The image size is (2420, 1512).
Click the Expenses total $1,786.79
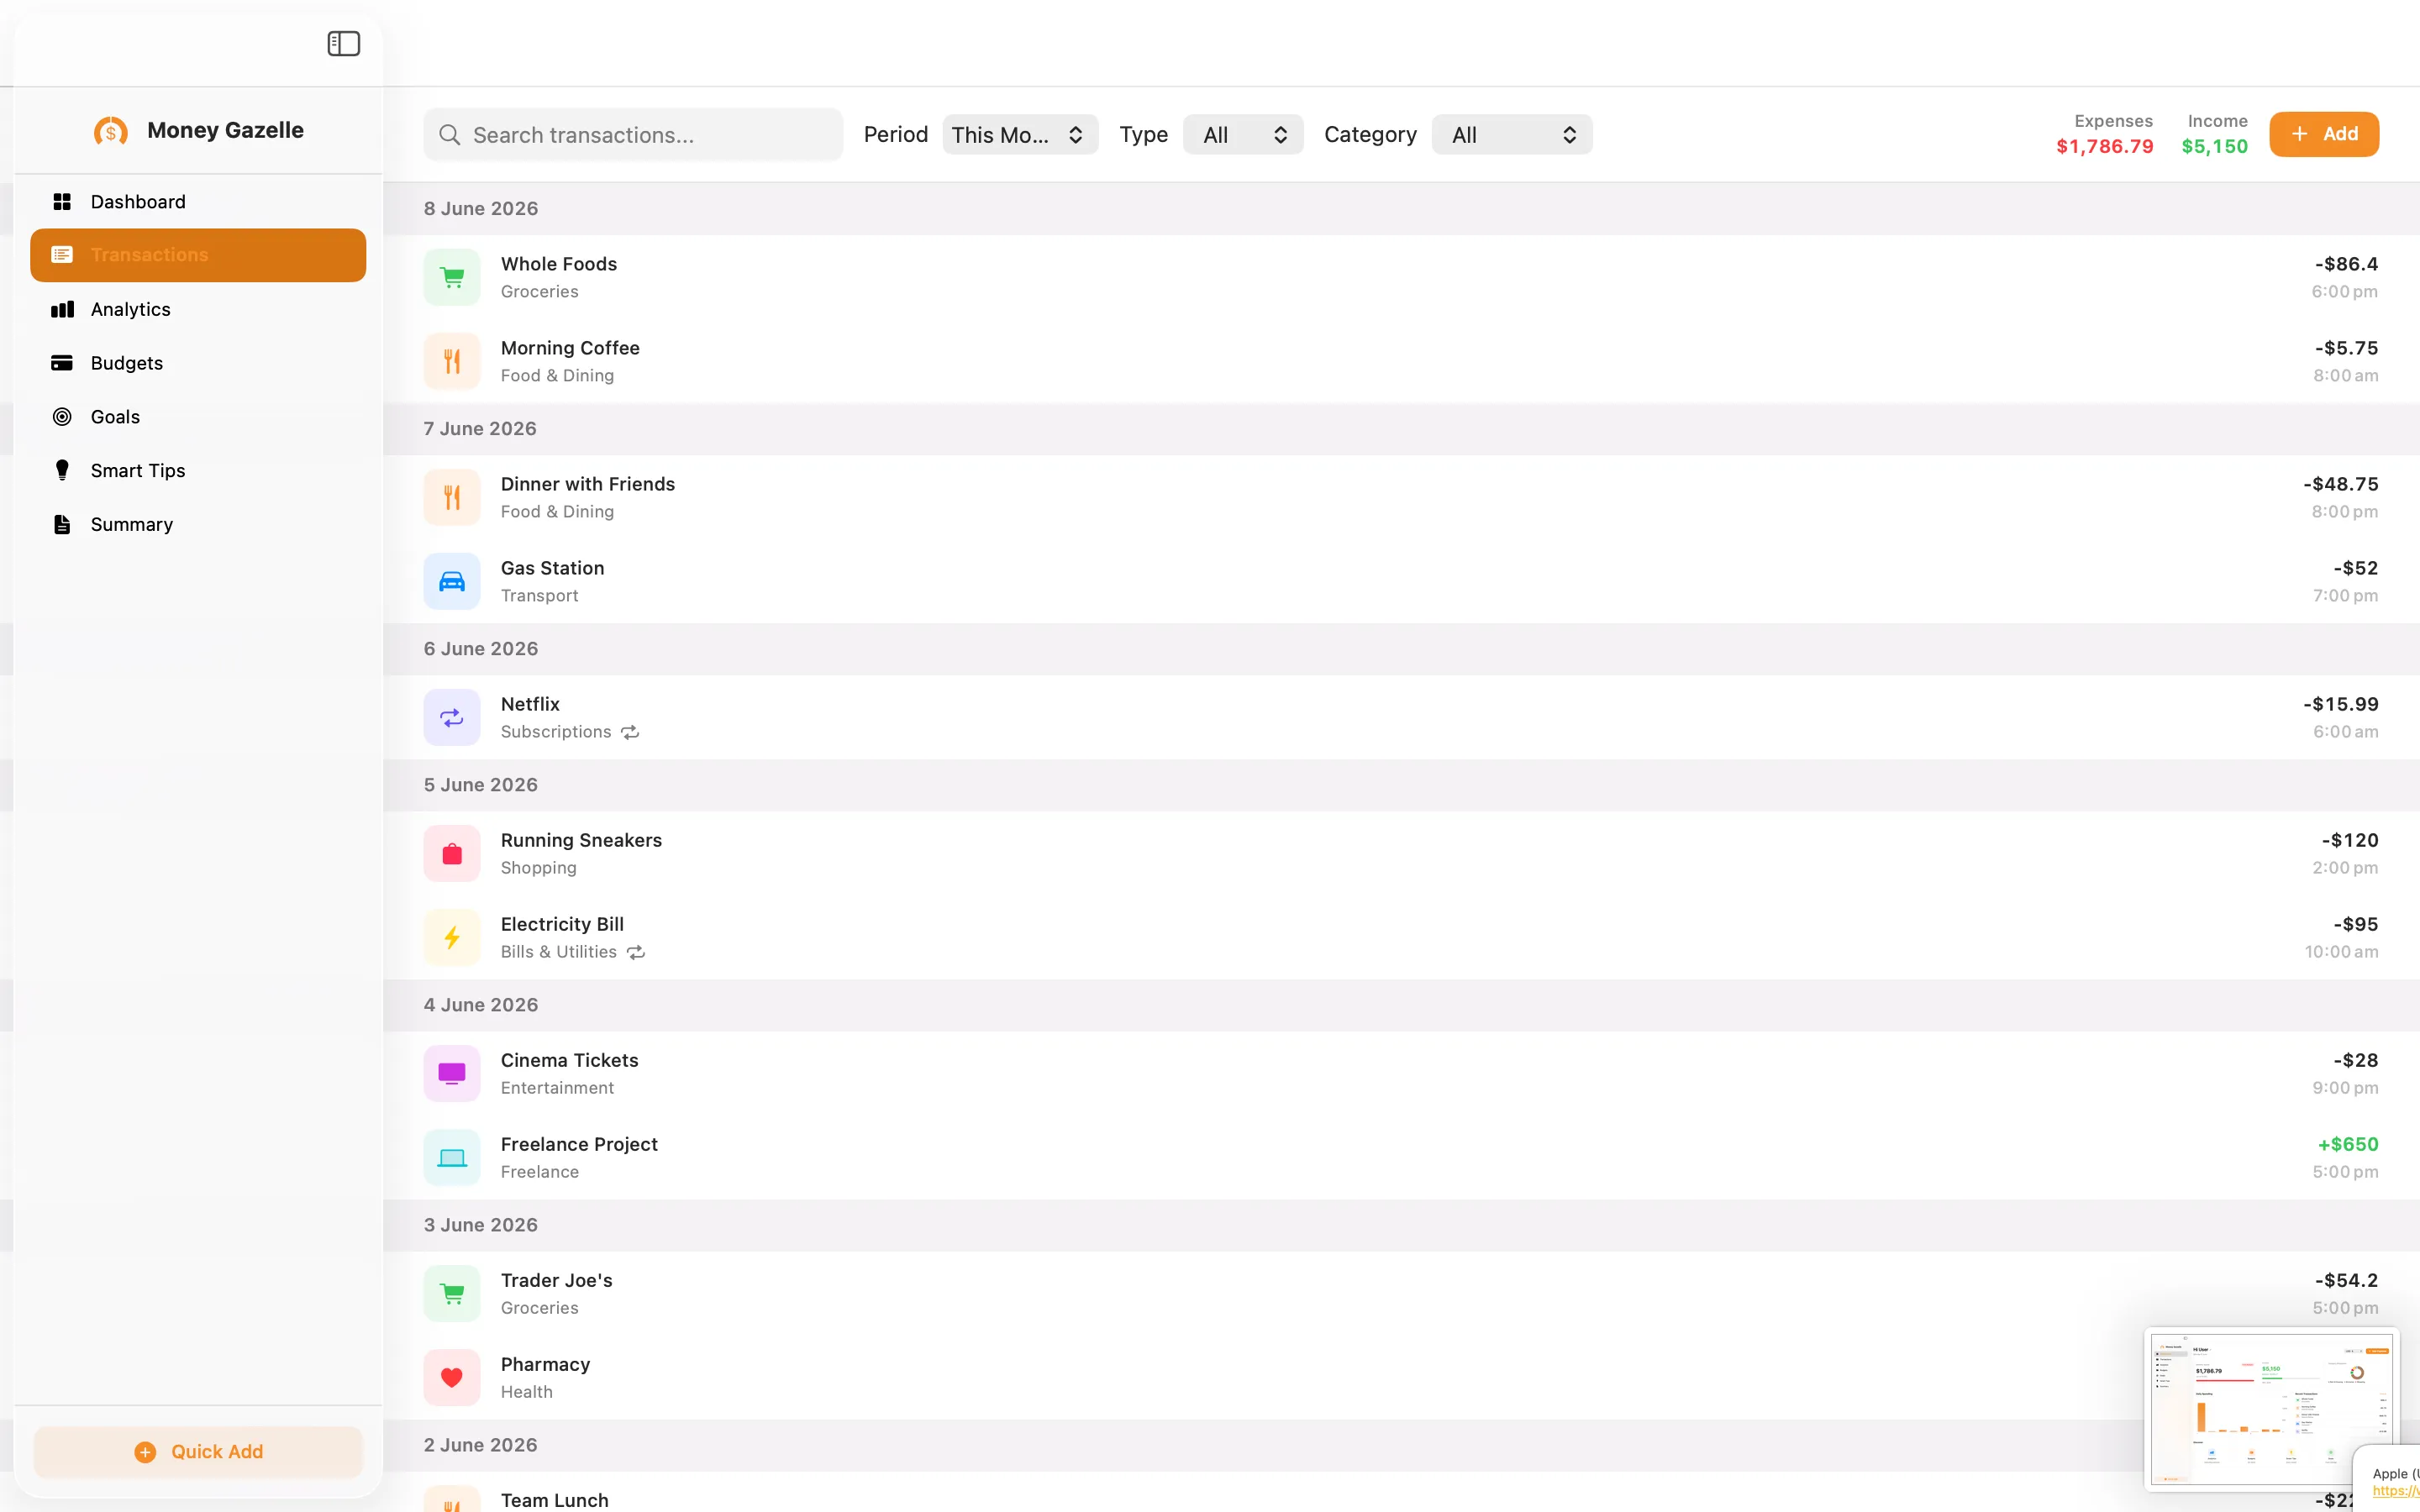(x=2104, y=146)
